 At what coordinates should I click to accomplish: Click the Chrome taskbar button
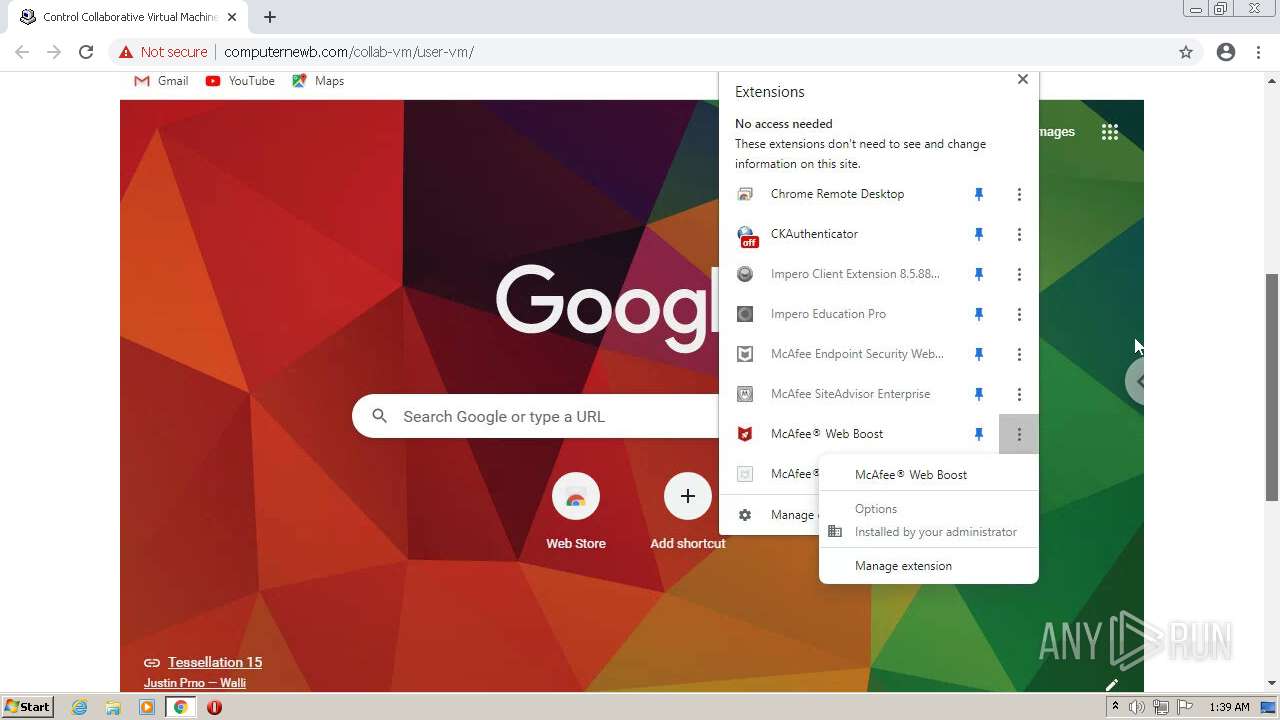pos(180,707)
